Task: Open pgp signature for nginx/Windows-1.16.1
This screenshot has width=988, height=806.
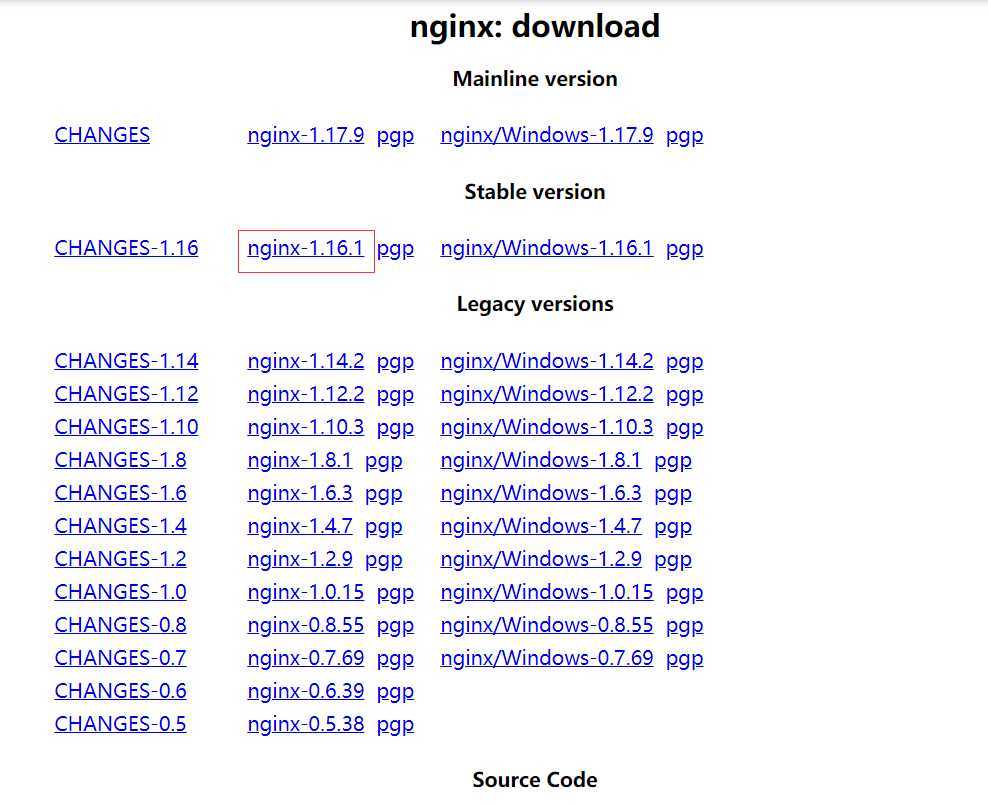Action: coord(684,249)
